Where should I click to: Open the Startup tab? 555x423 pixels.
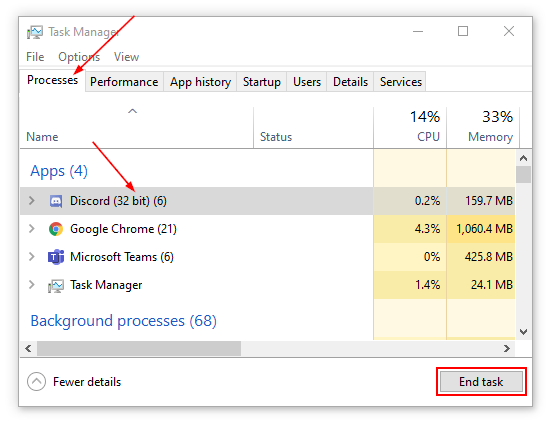point(262,82)
